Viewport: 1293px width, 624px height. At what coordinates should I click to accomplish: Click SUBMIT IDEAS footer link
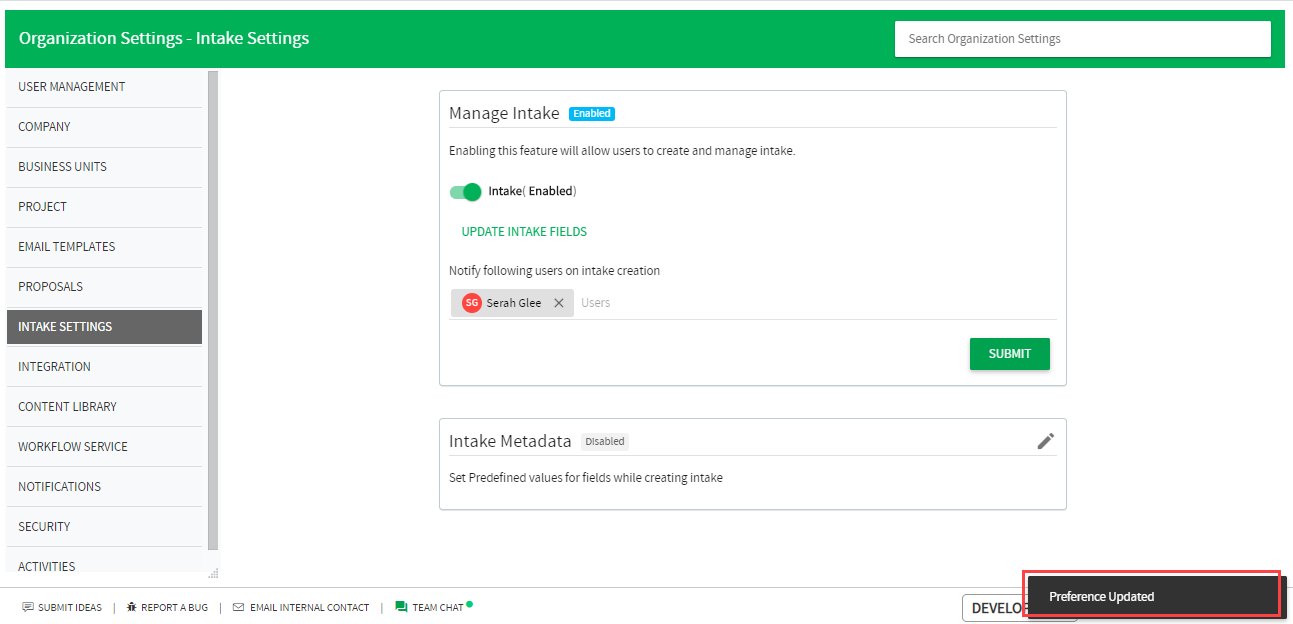70,607
